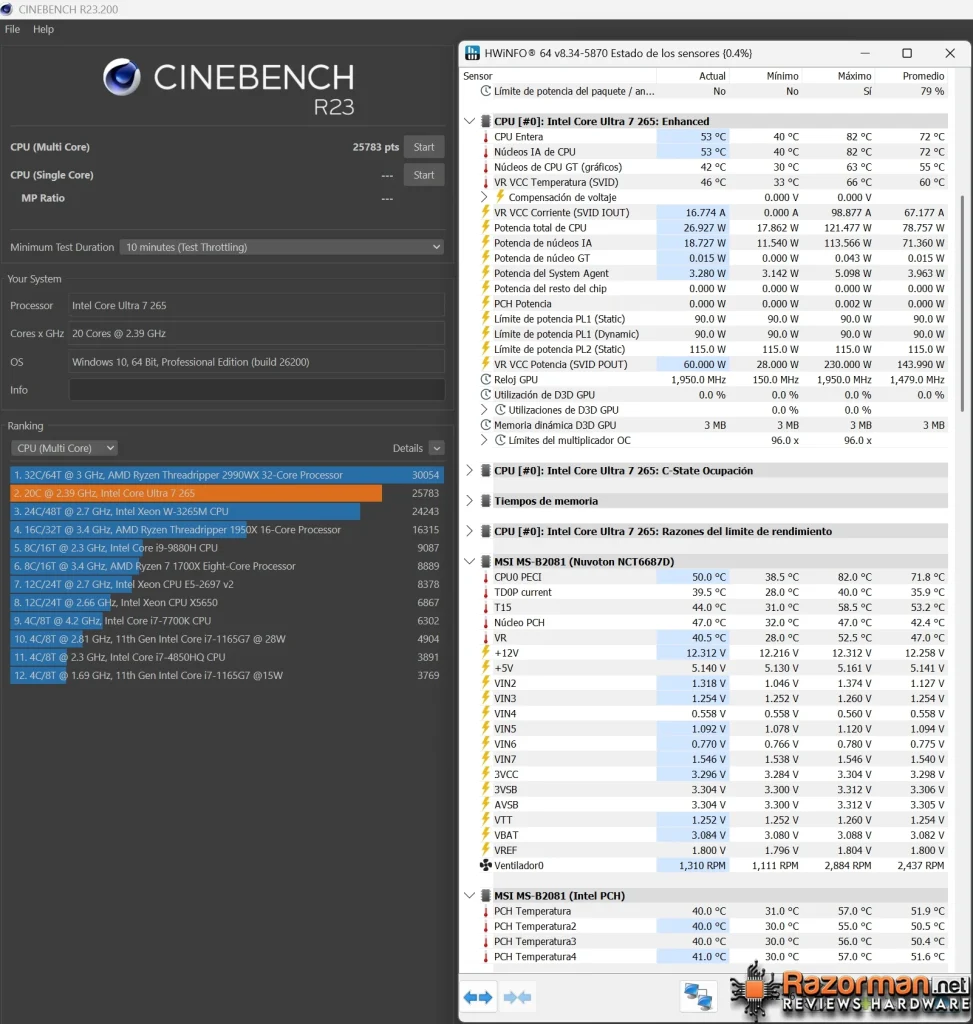Select Intel Xeon W-3265M ranking row
This screenshot has height=1024, width=973.
pyautogui.click(x=227, y=511)
